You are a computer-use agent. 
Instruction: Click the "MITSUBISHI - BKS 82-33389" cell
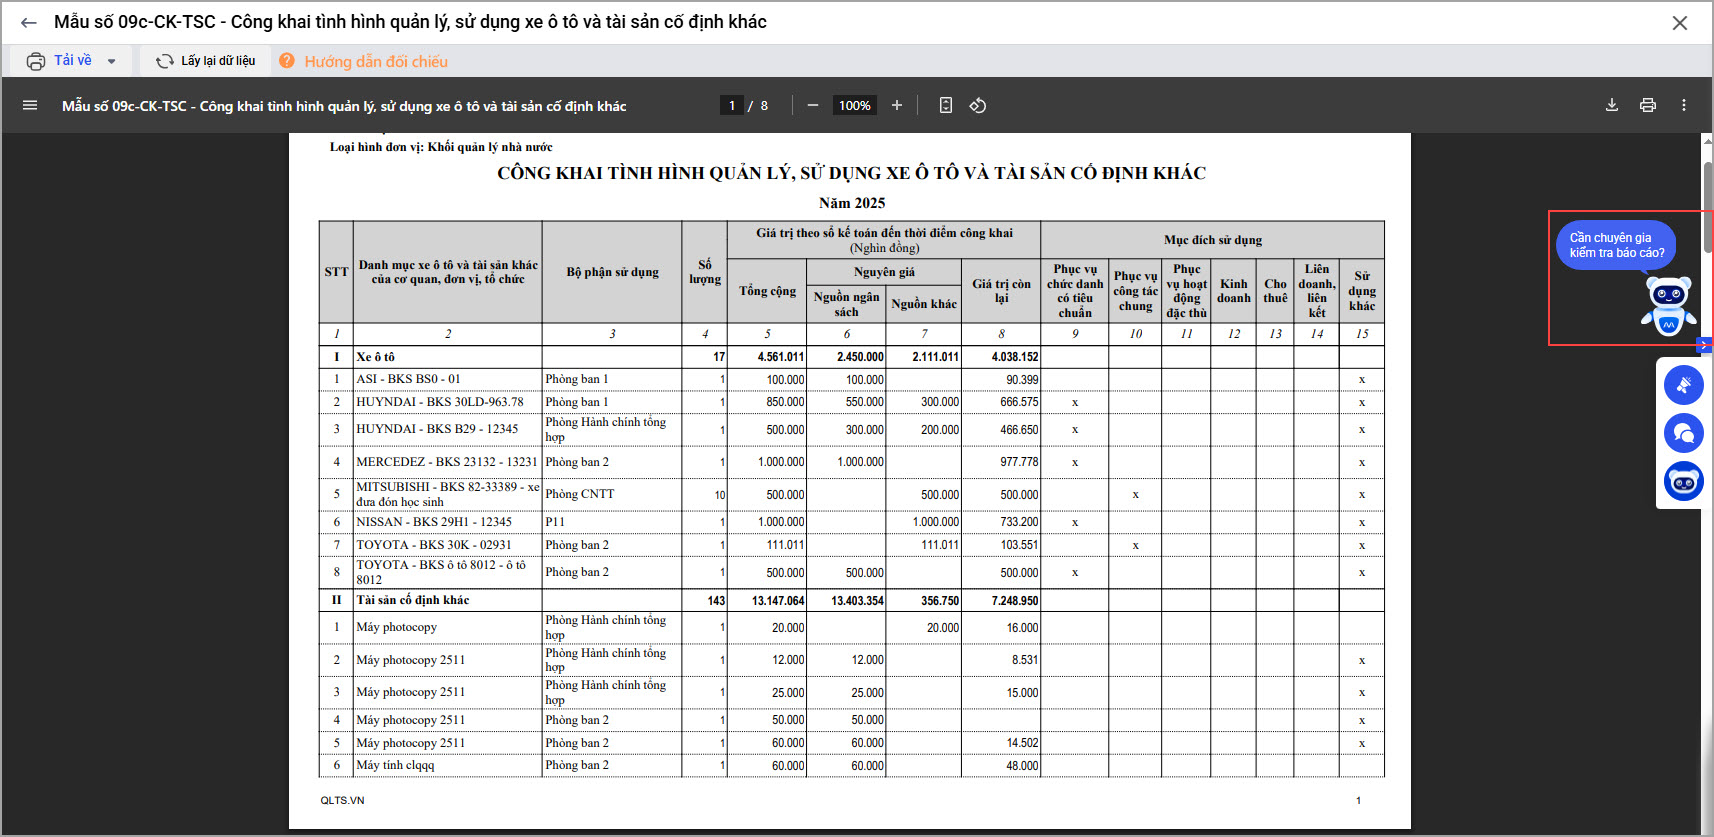point(447,494)
